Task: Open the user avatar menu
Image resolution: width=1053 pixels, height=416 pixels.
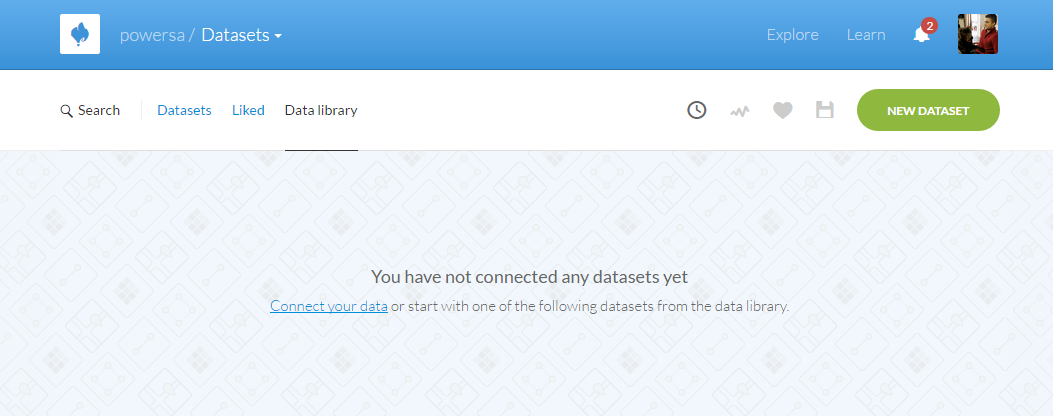Action: (977, 34)
